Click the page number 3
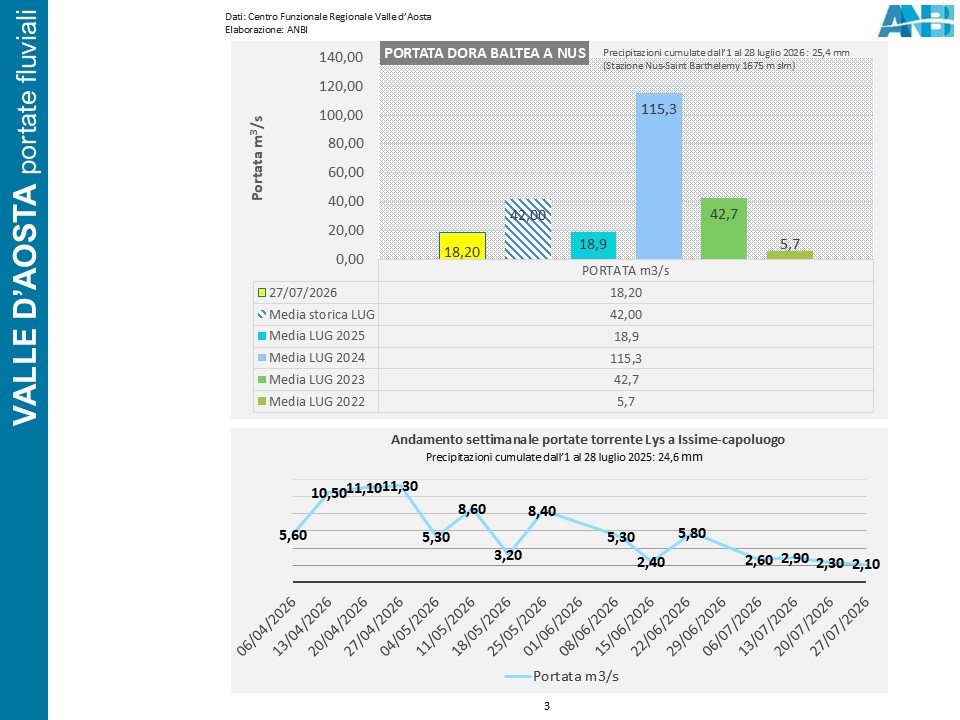960x720 pixels. point(547,706)
